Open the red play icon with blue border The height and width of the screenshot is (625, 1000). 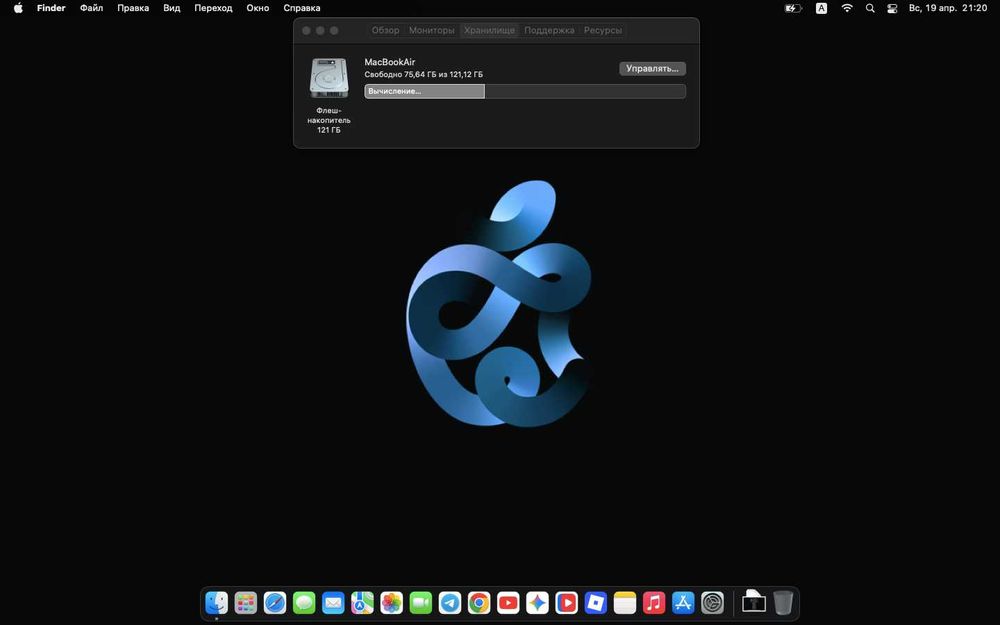pos(566,602)
